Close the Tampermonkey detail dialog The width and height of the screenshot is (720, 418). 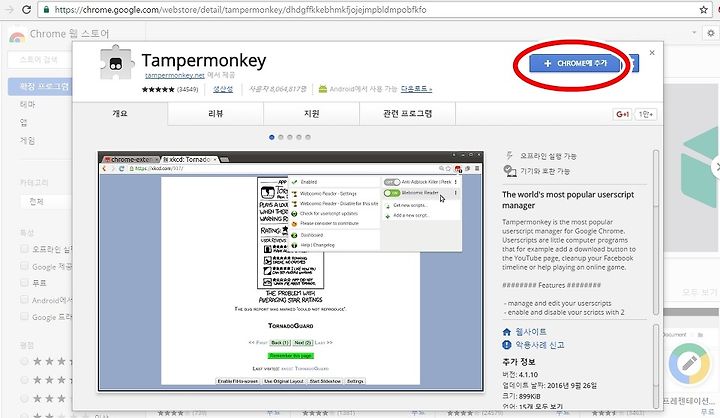point(652,53)
